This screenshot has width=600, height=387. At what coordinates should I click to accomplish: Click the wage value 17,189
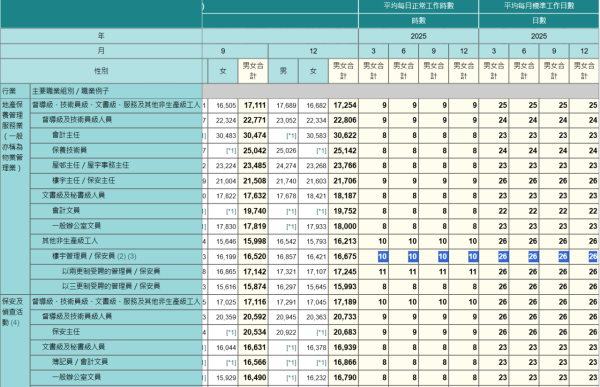coord(345,302)
